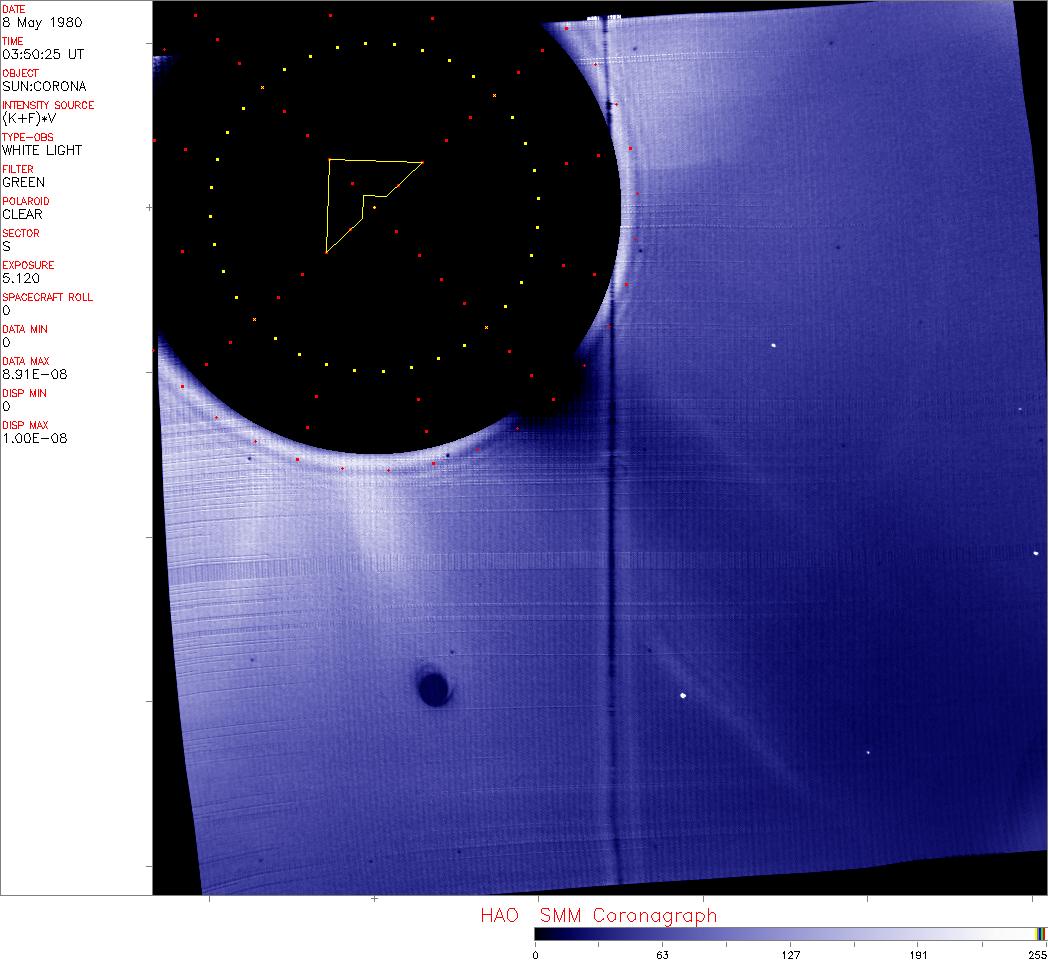Click the (K+F)*V intensity source value

28,118
